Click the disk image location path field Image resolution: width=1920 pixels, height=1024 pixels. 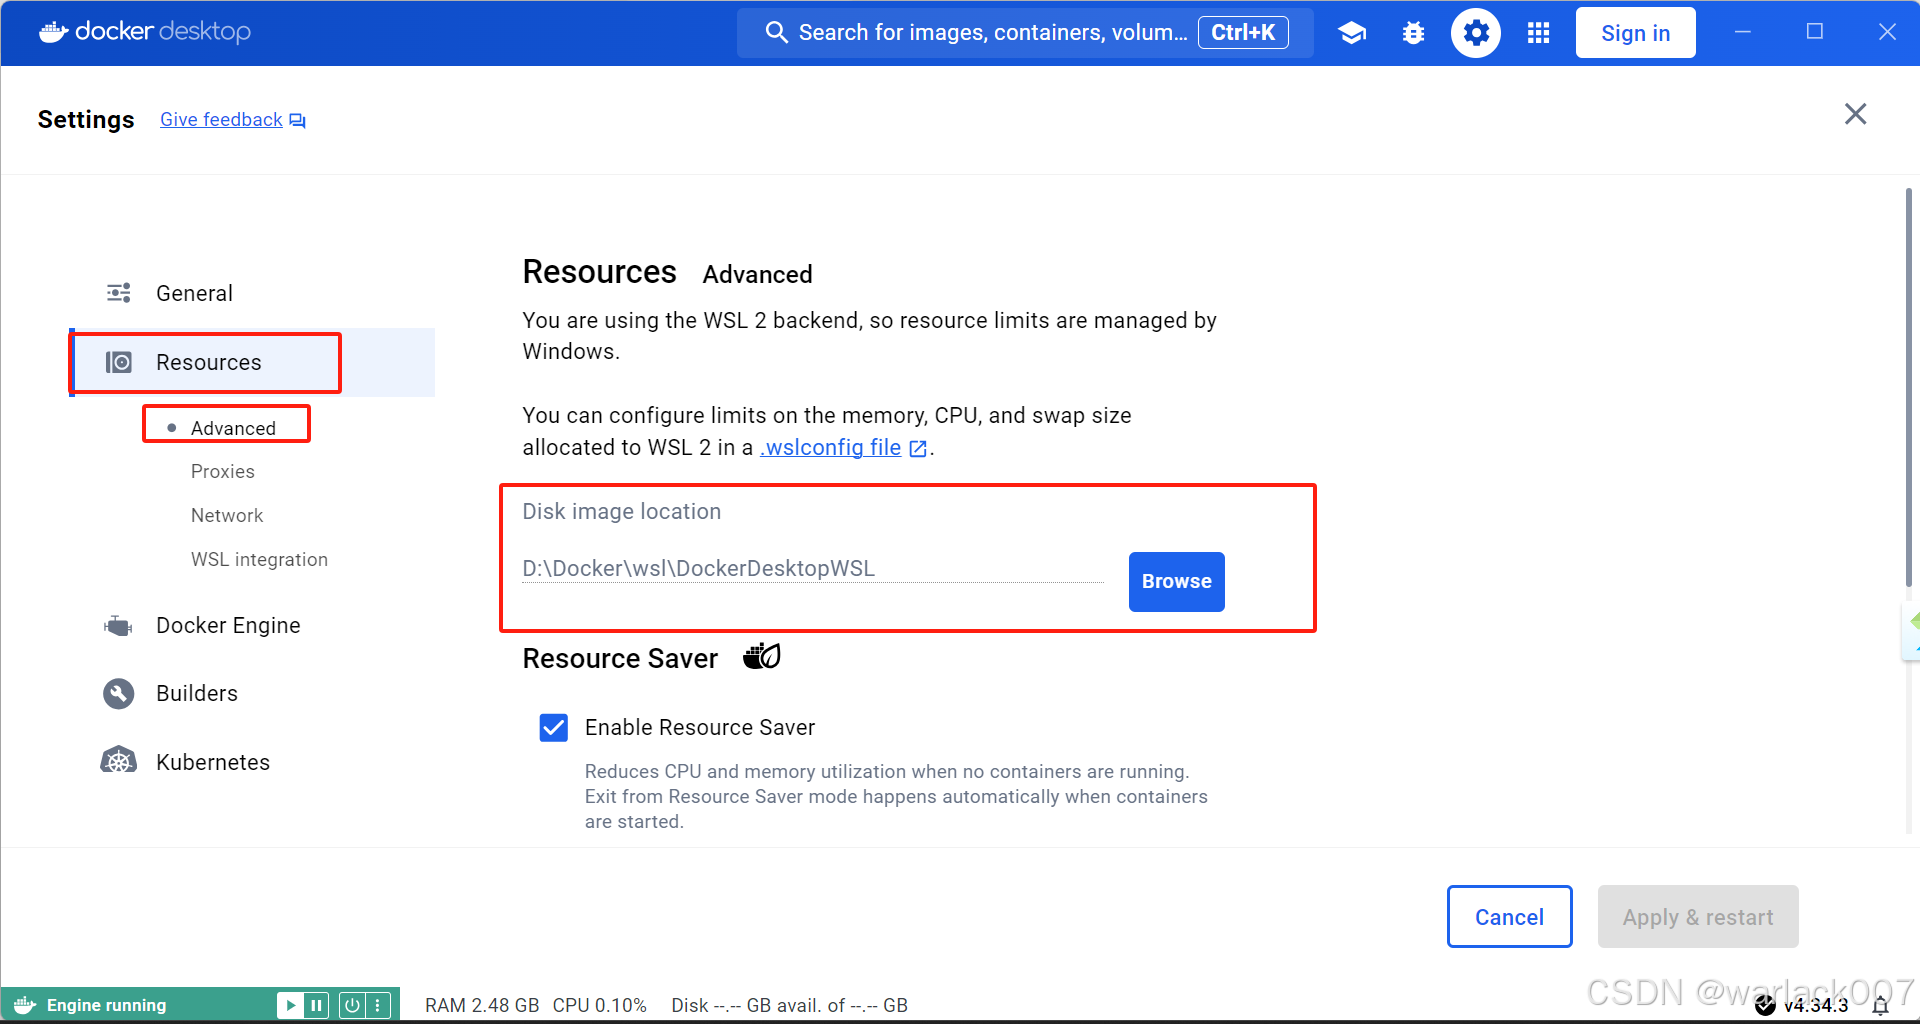pyautogui.click(x=812, y=568)
